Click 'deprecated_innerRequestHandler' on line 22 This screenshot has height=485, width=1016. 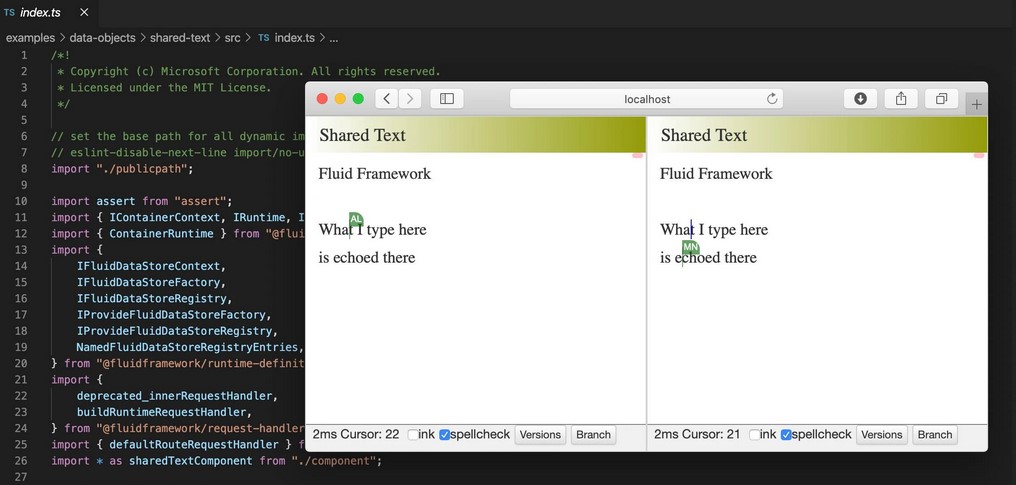174,396
